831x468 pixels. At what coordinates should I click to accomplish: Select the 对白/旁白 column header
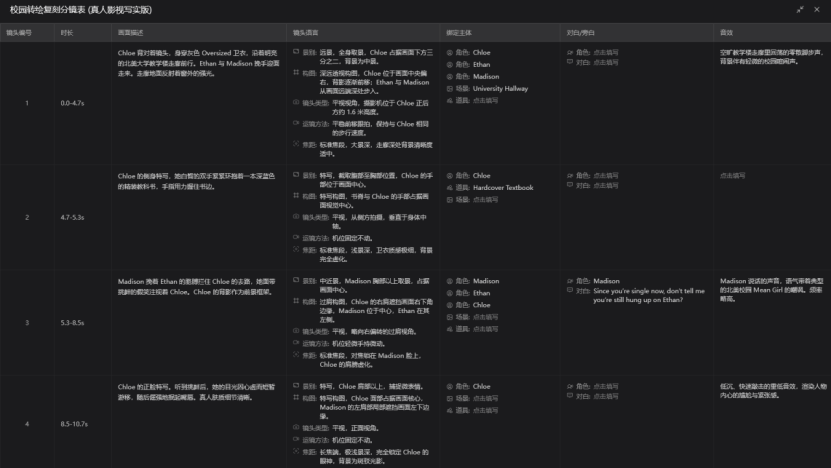(x=580, y=33)
